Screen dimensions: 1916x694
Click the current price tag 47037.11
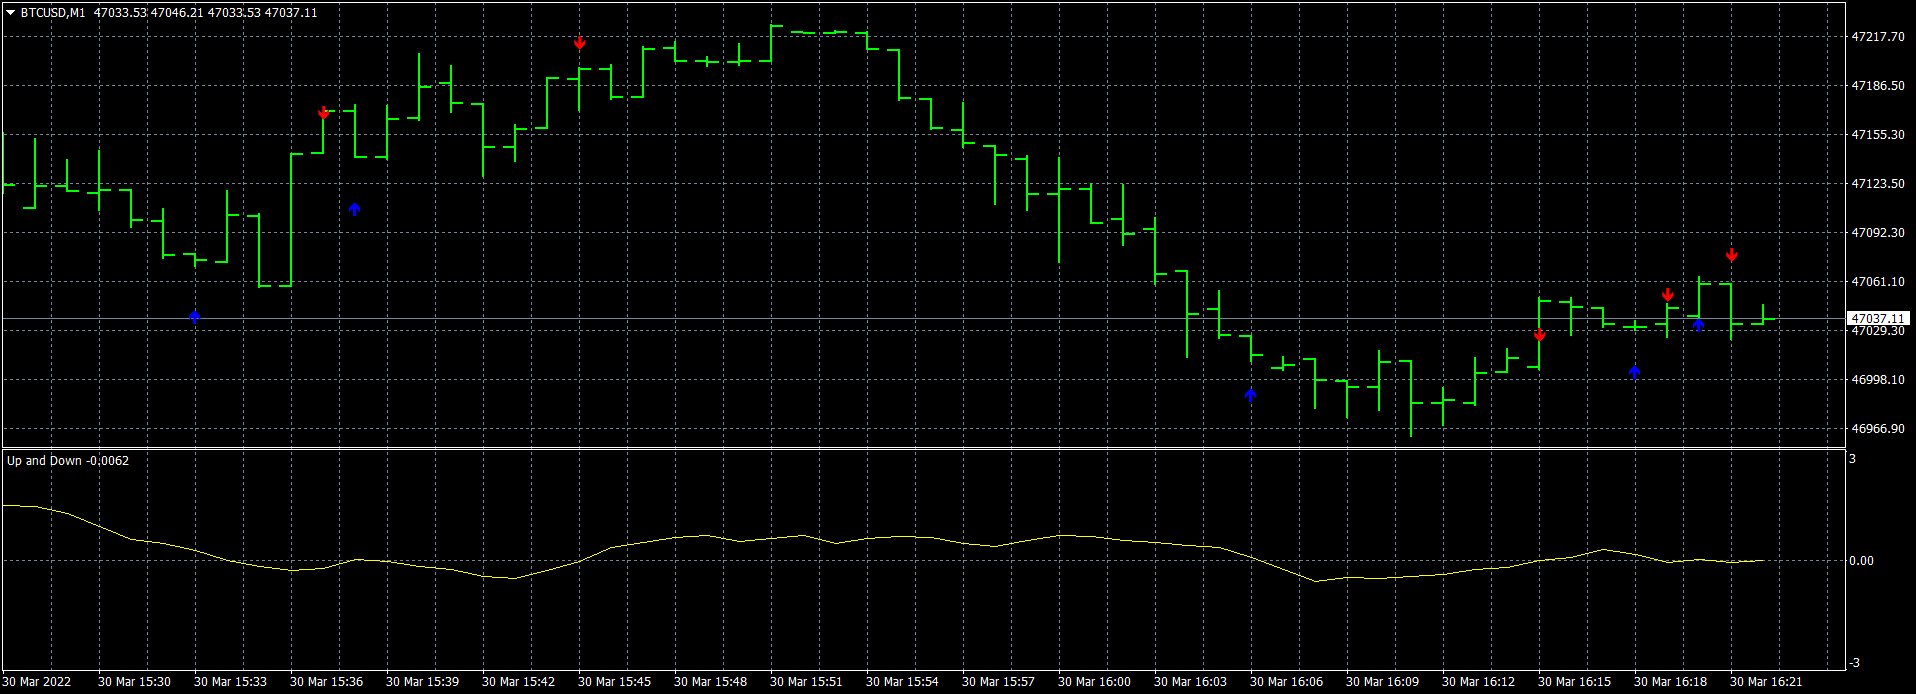(1878, 318)
